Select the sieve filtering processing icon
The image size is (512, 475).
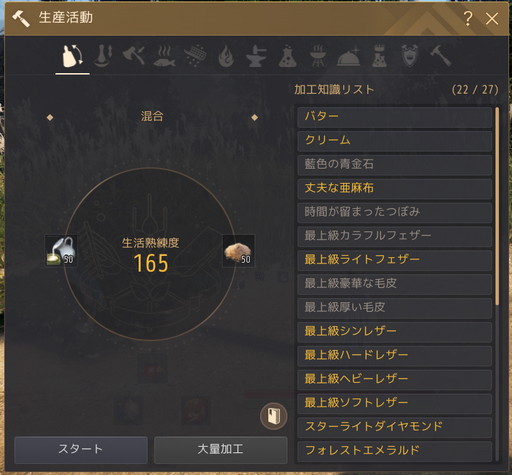195,56
